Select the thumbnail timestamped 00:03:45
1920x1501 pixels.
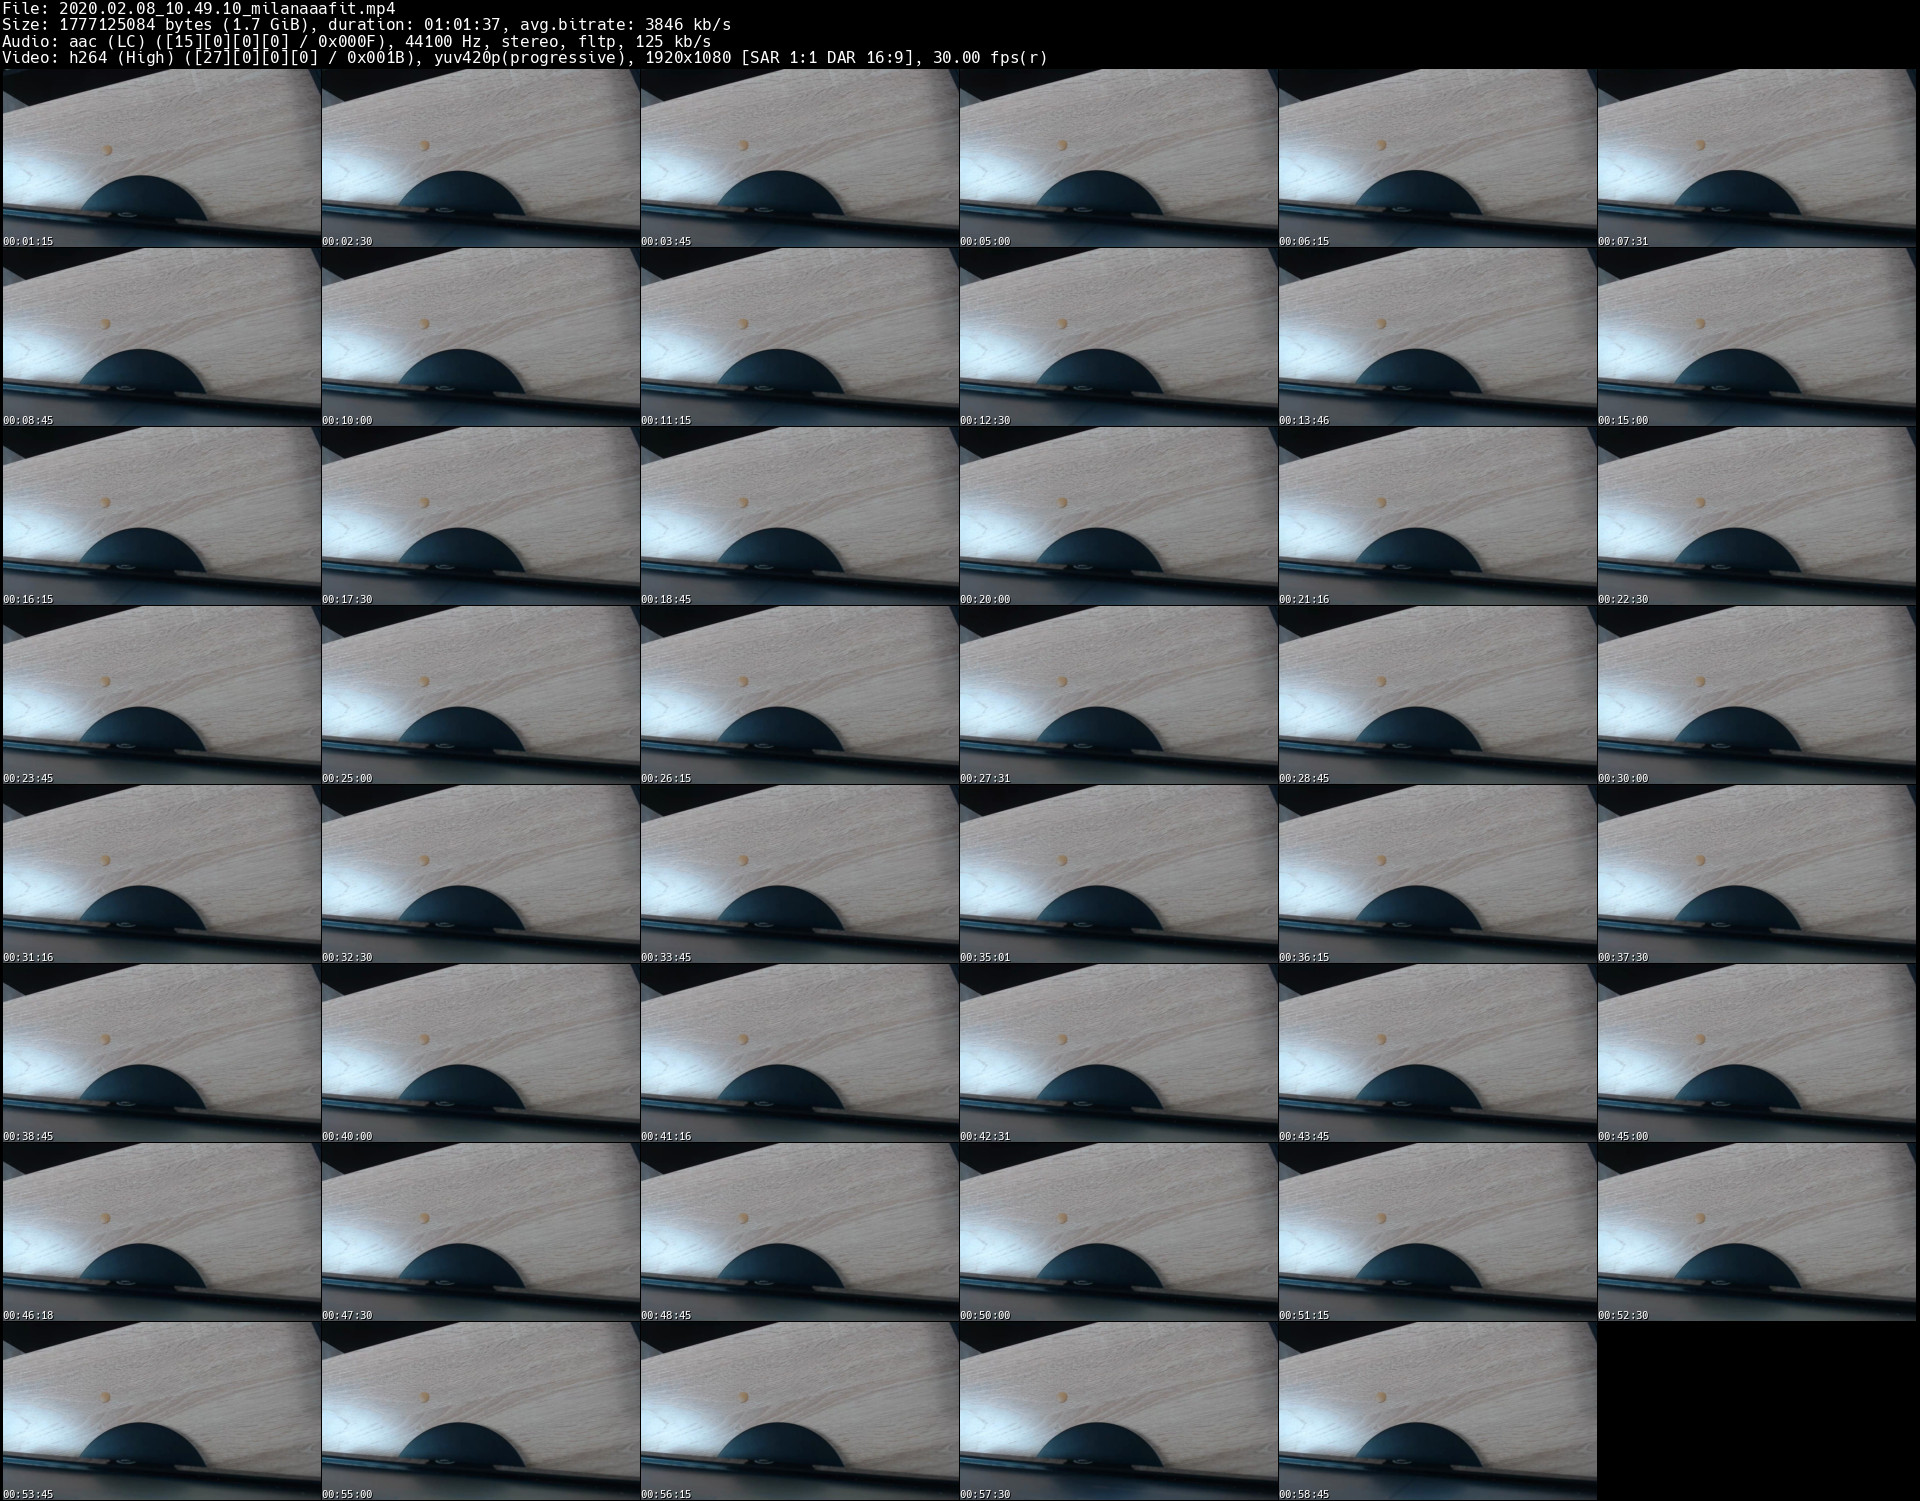pos(799,158)
